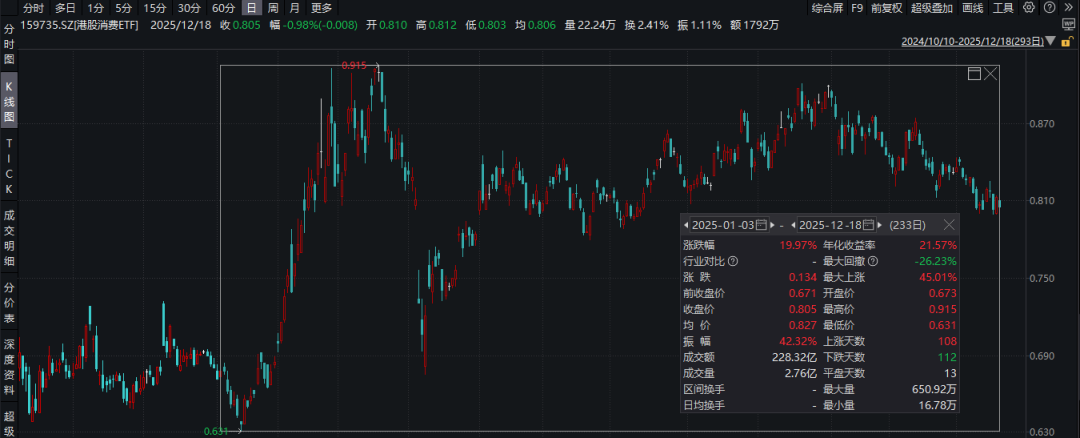The image size is (1080, 438).
Task: Open the end date calendar picker
Action: click(x=869, y=225)
